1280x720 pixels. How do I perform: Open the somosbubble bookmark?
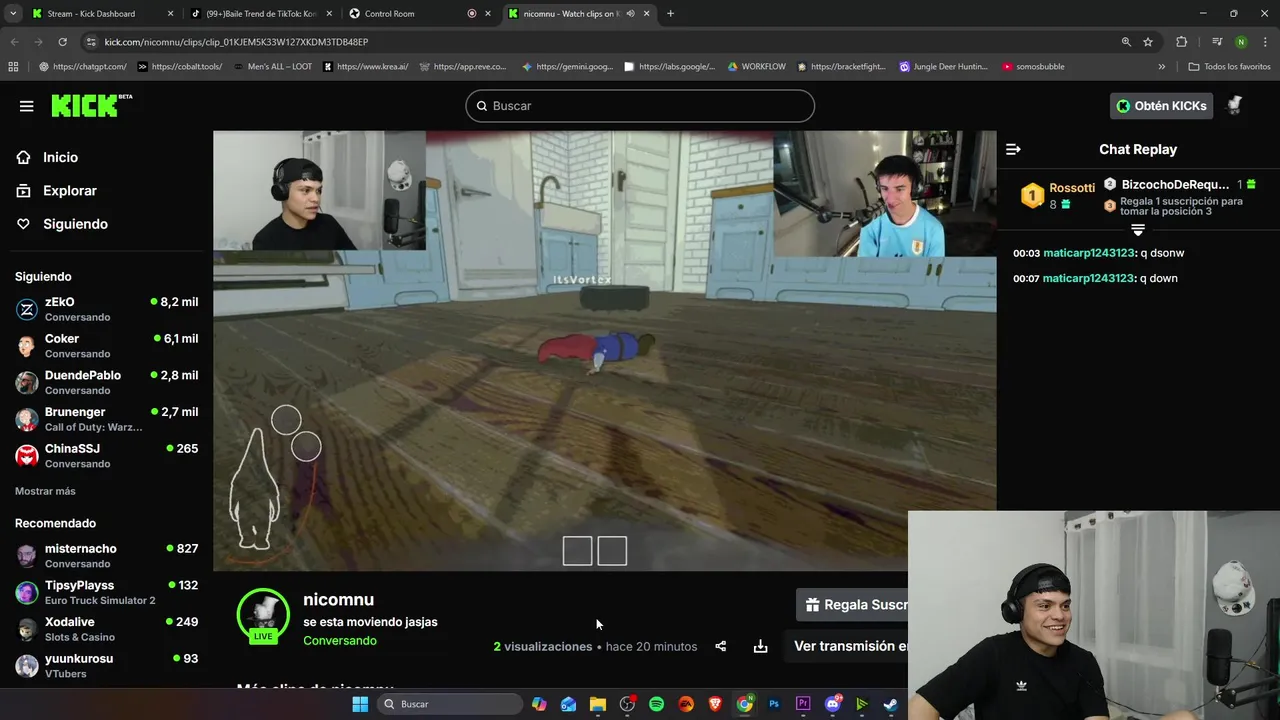pos(1033,67)
